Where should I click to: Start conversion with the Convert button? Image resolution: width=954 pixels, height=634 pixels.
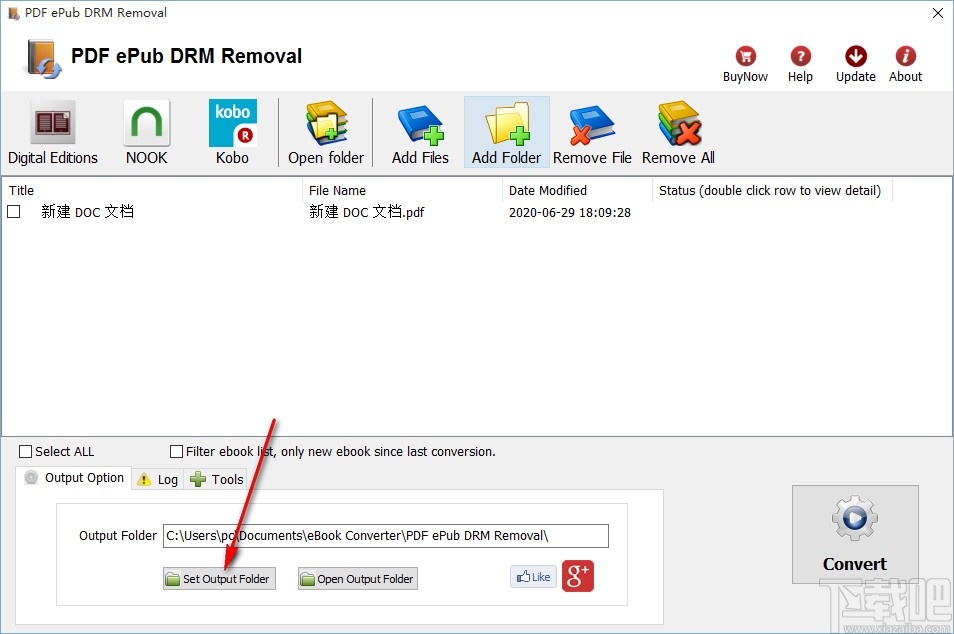click(x=855, y=534)
